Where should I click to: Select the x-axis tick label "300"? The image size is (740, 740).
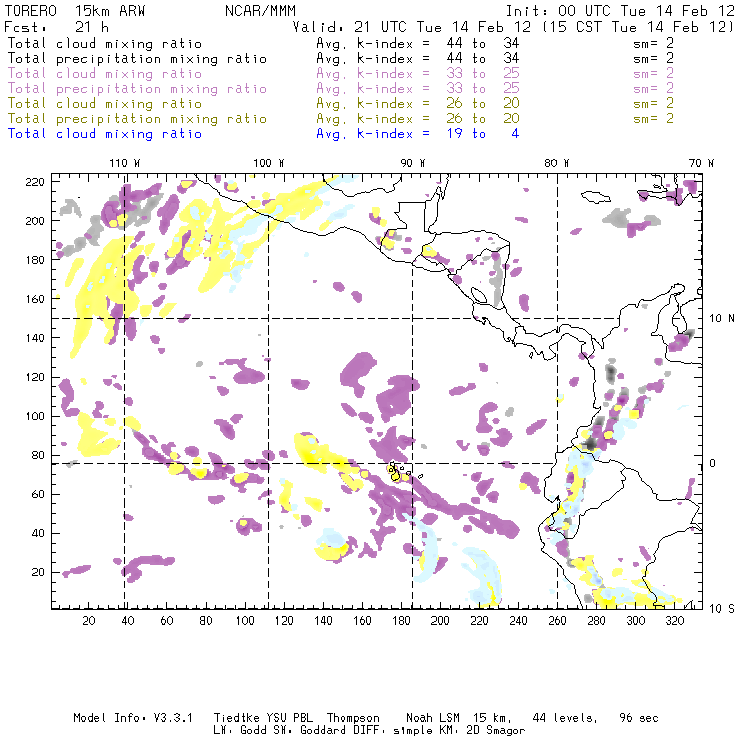point(636,621)
